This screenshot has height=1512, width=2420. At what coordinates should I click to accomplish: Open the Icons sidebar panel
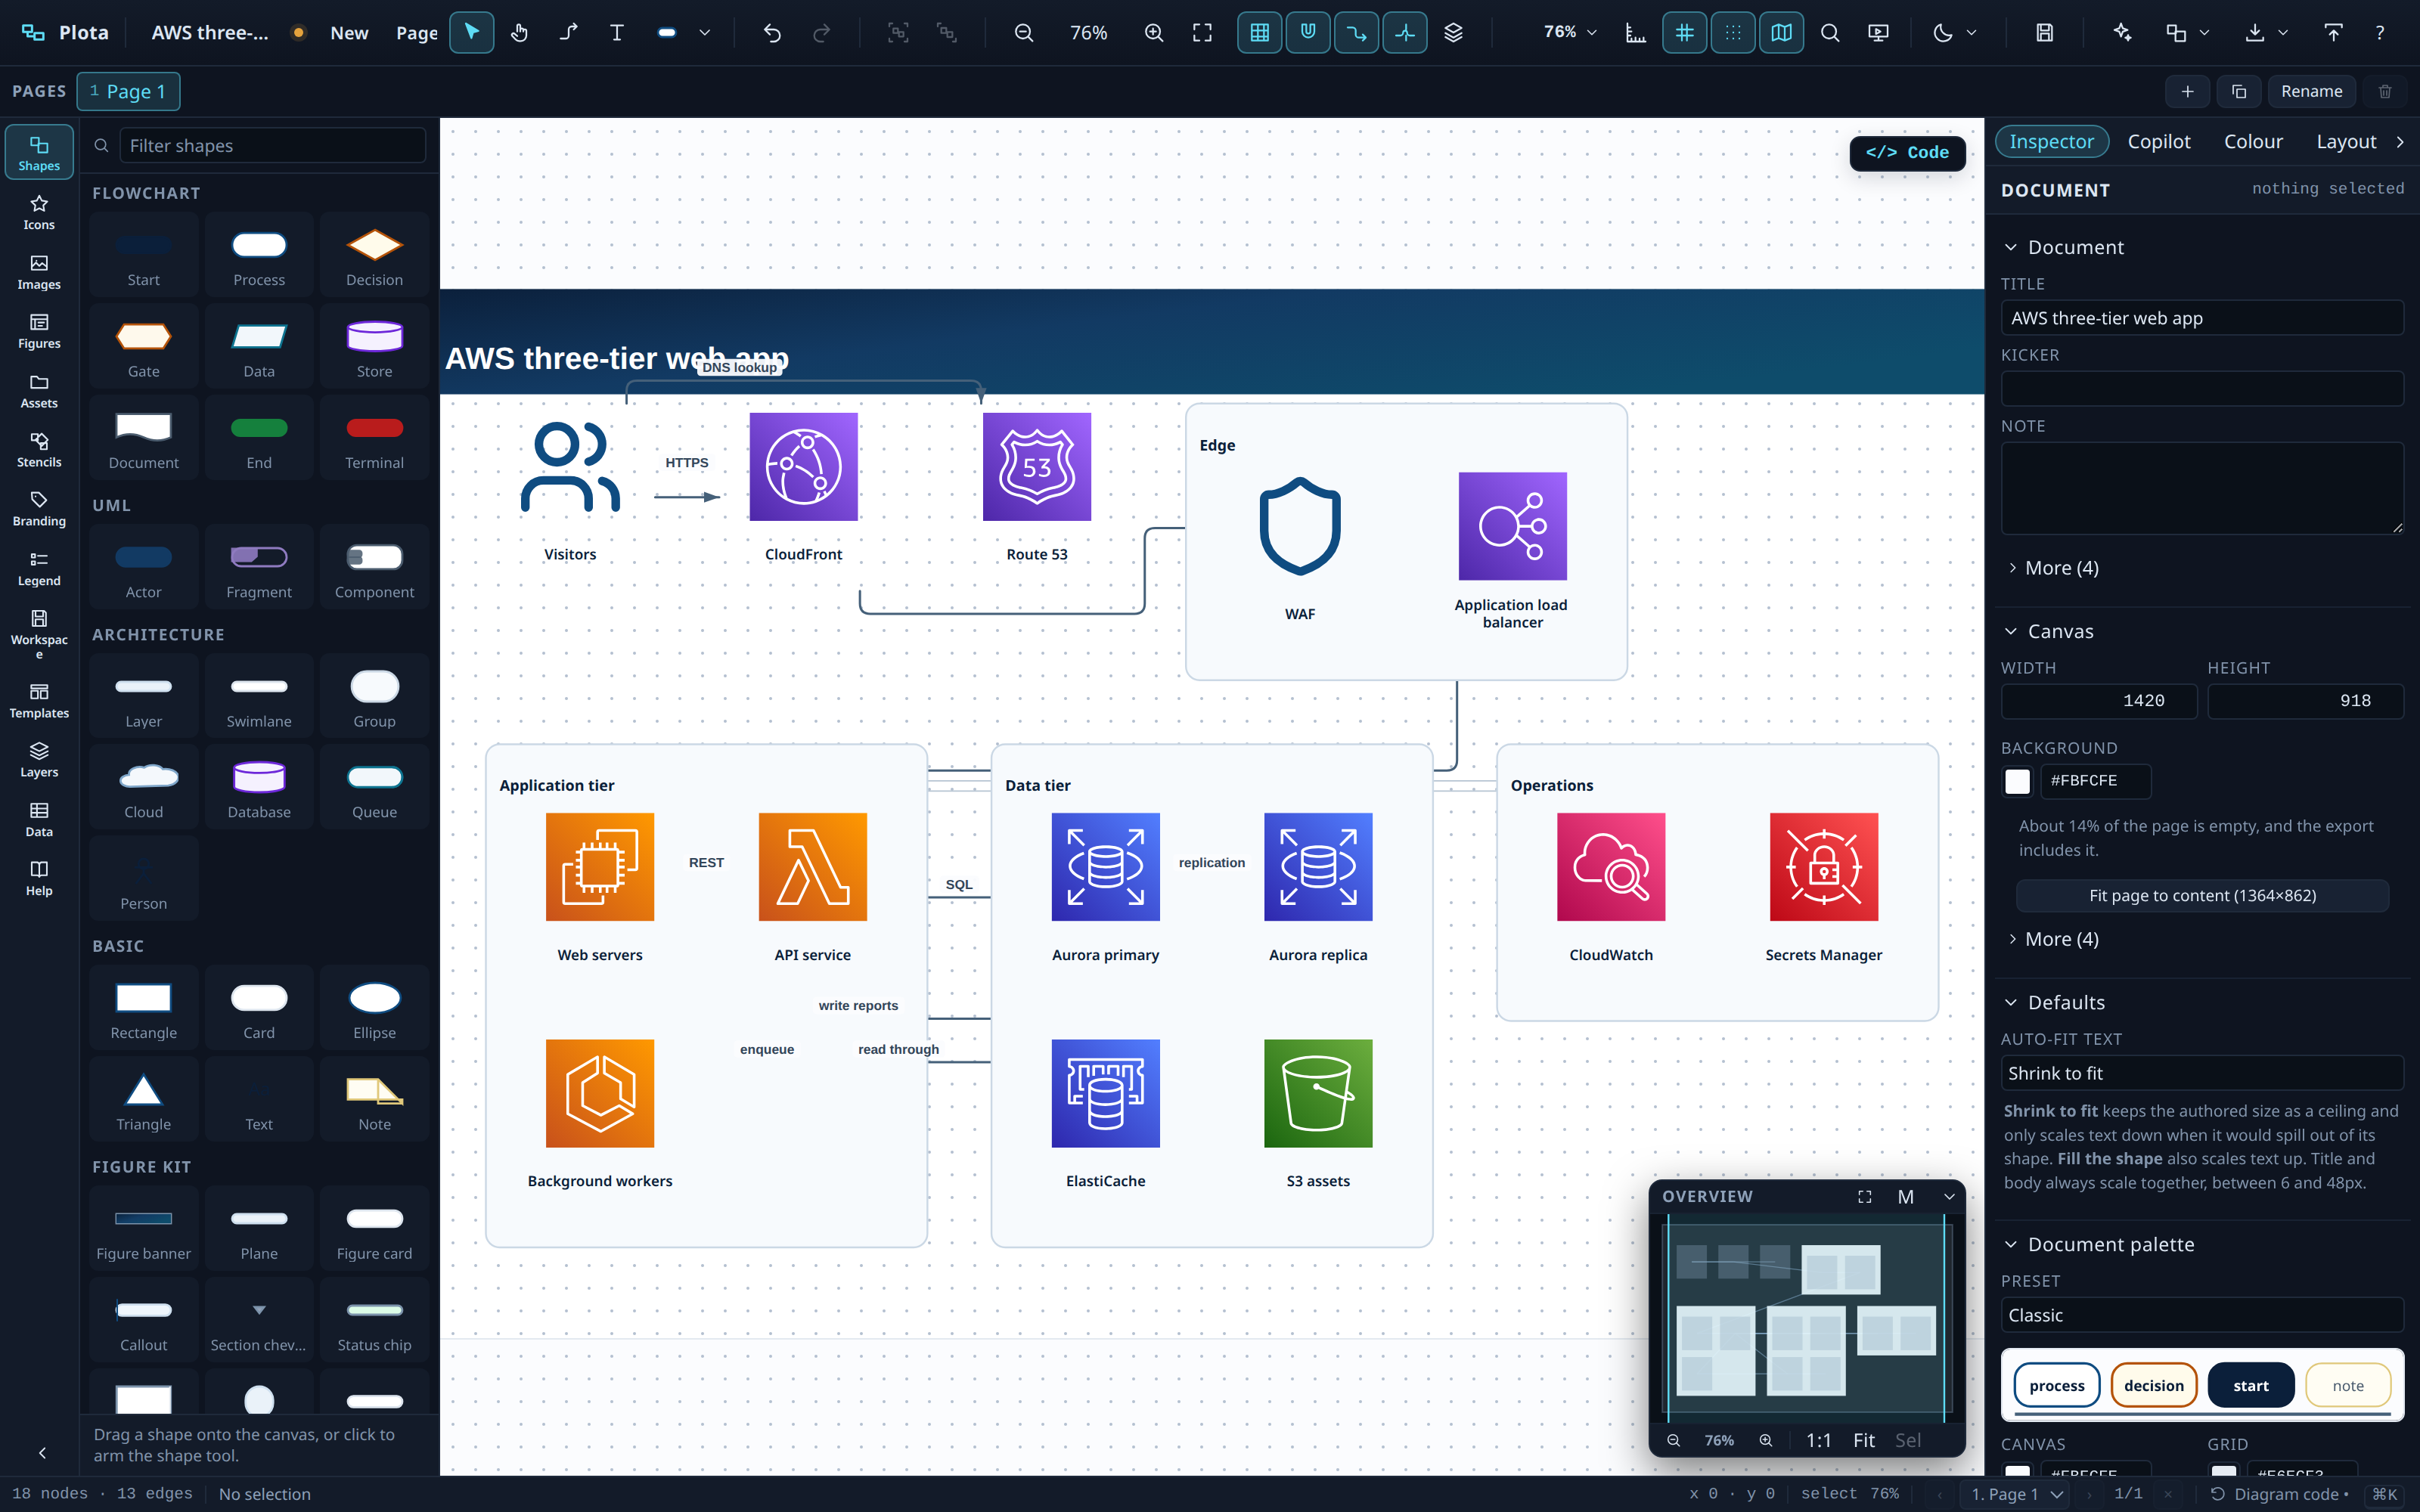click(39, 212)
